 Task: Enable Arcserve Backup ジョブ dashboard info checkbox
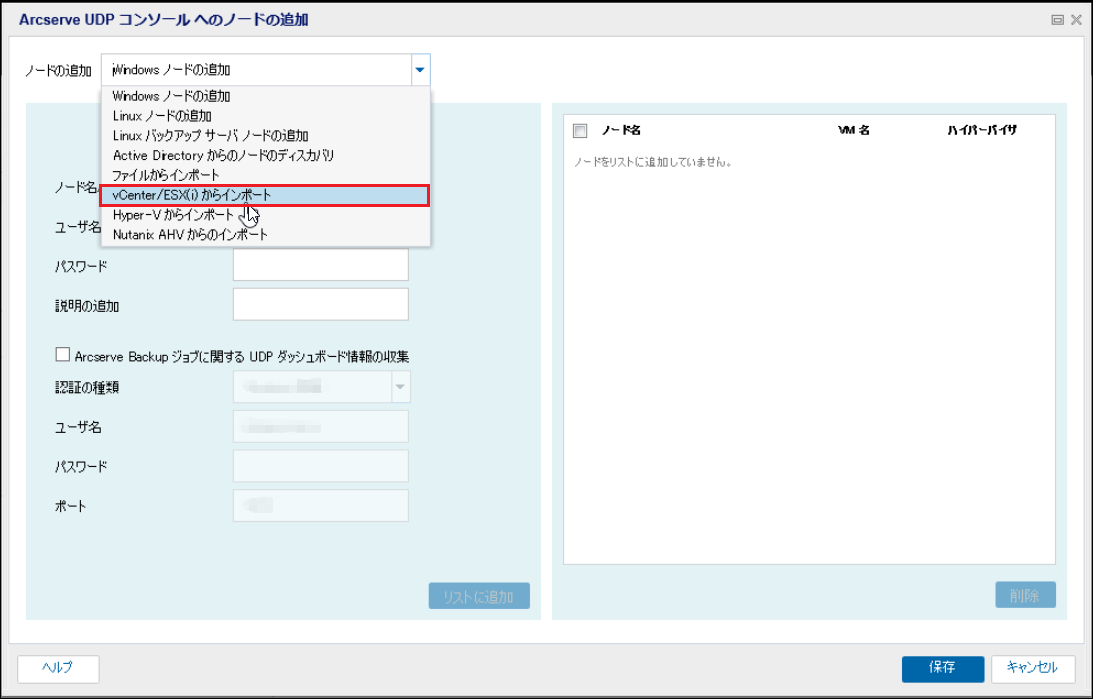pos(63,355)
